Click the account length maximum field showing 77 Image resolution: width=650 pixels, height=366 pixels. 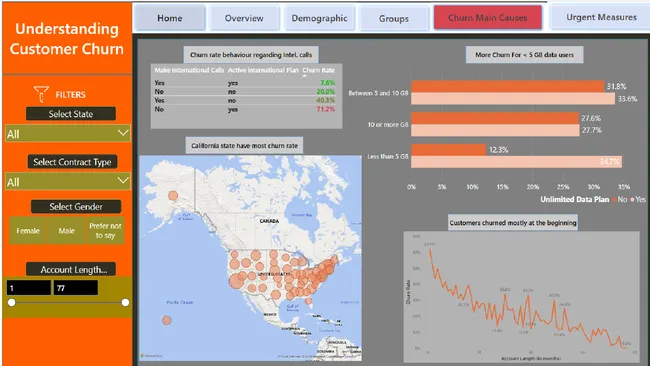pyautogui.click(x=75, y=288)
